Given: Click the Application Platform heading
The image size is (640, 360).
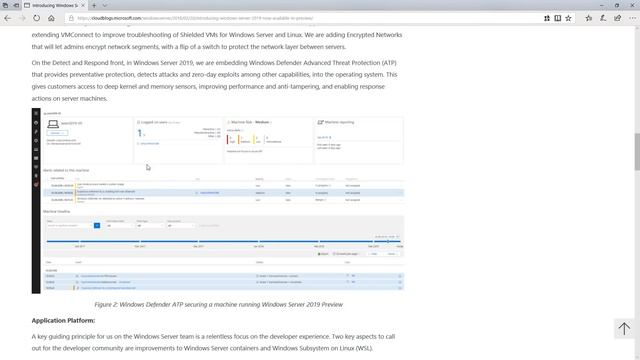Looking at the screenshot, I should (63, 320).
